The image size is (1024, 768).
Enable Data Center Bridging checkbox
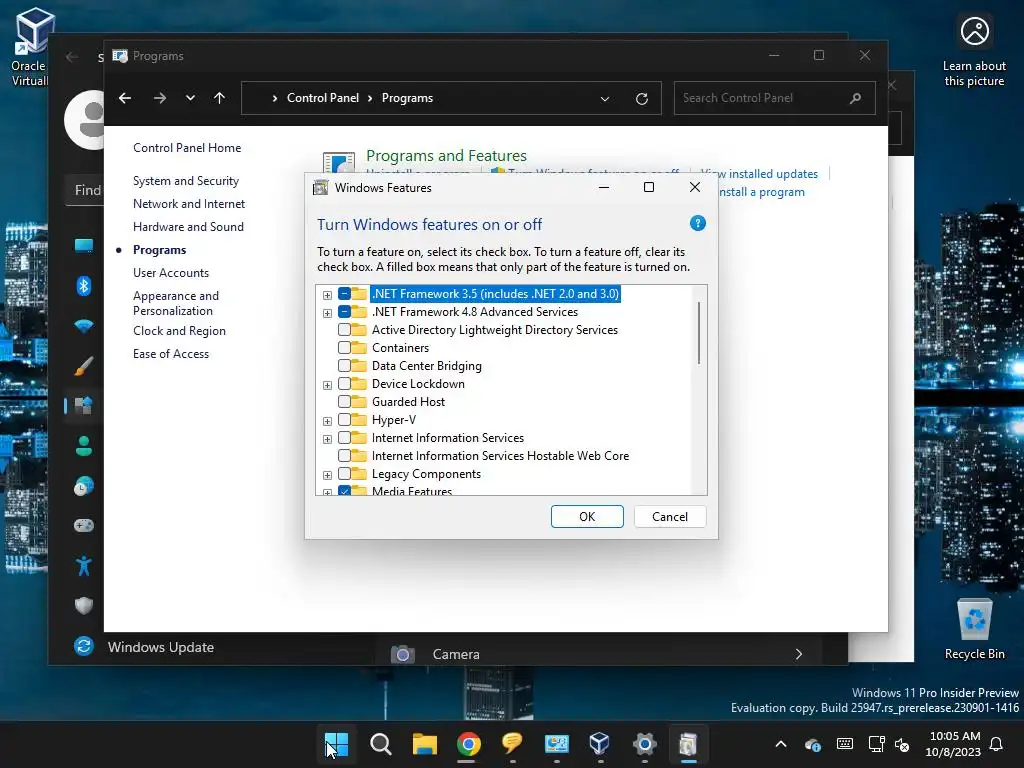click(344, 366)
